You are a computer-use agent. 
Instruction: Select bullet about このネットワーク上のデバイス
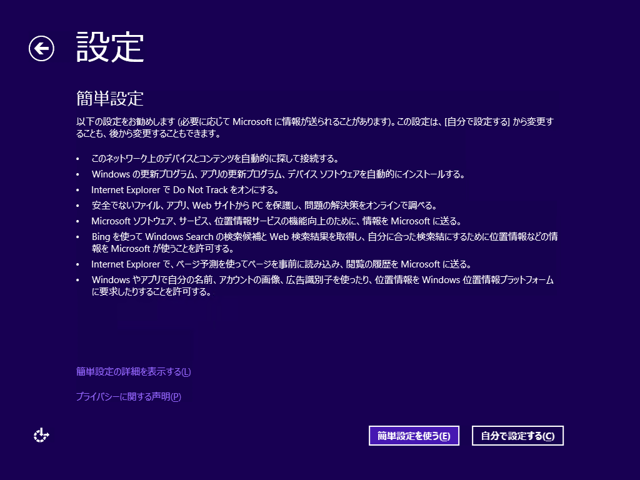(215, 158)
